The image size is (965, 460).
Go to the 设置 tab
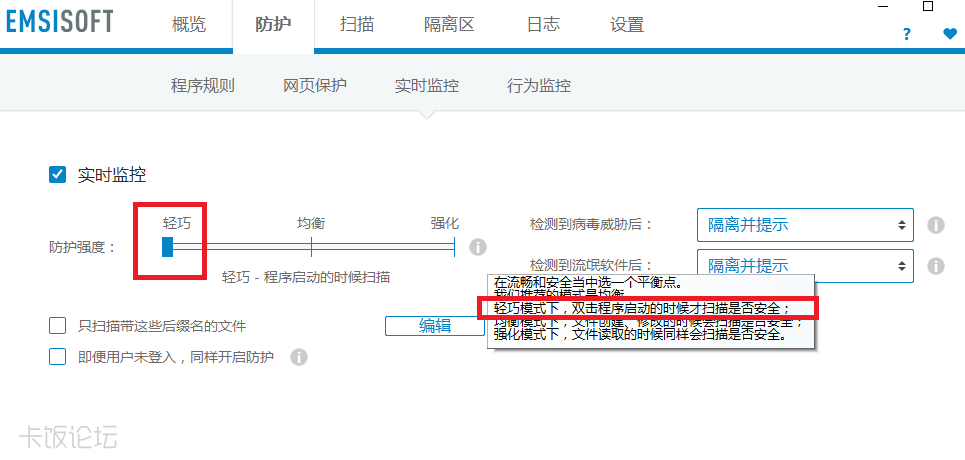[627, 25]
